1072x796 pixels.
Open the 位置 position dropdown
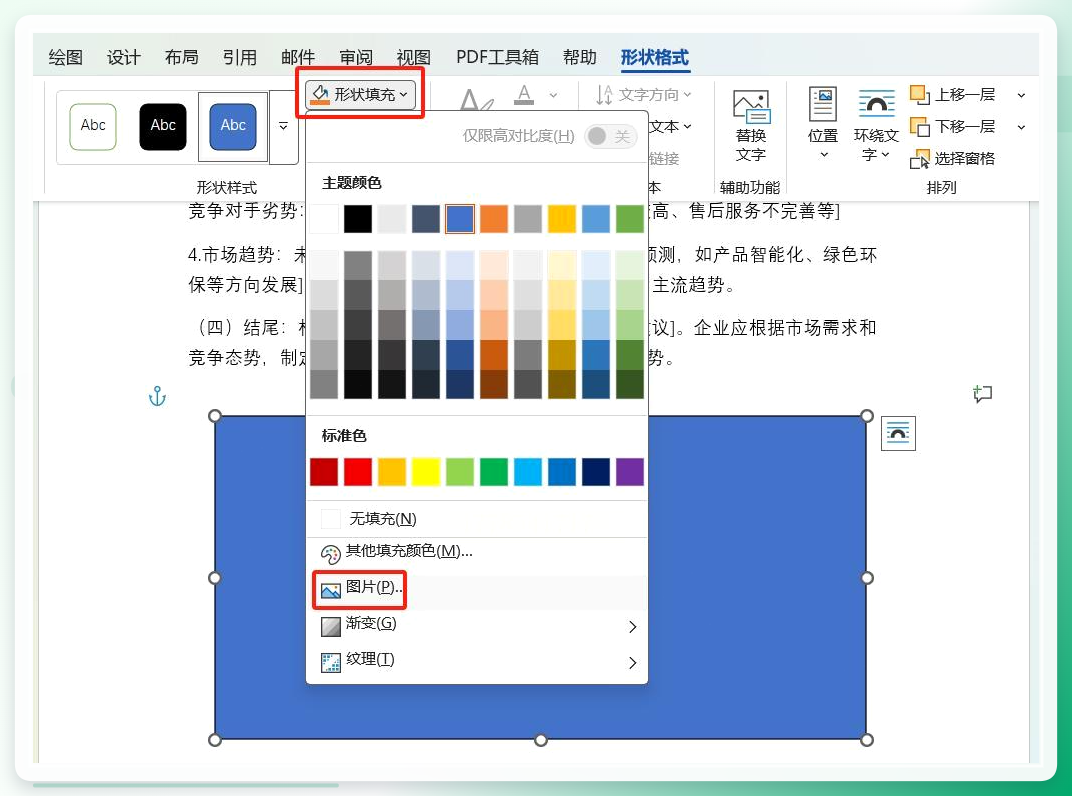[x=823, y=124]
